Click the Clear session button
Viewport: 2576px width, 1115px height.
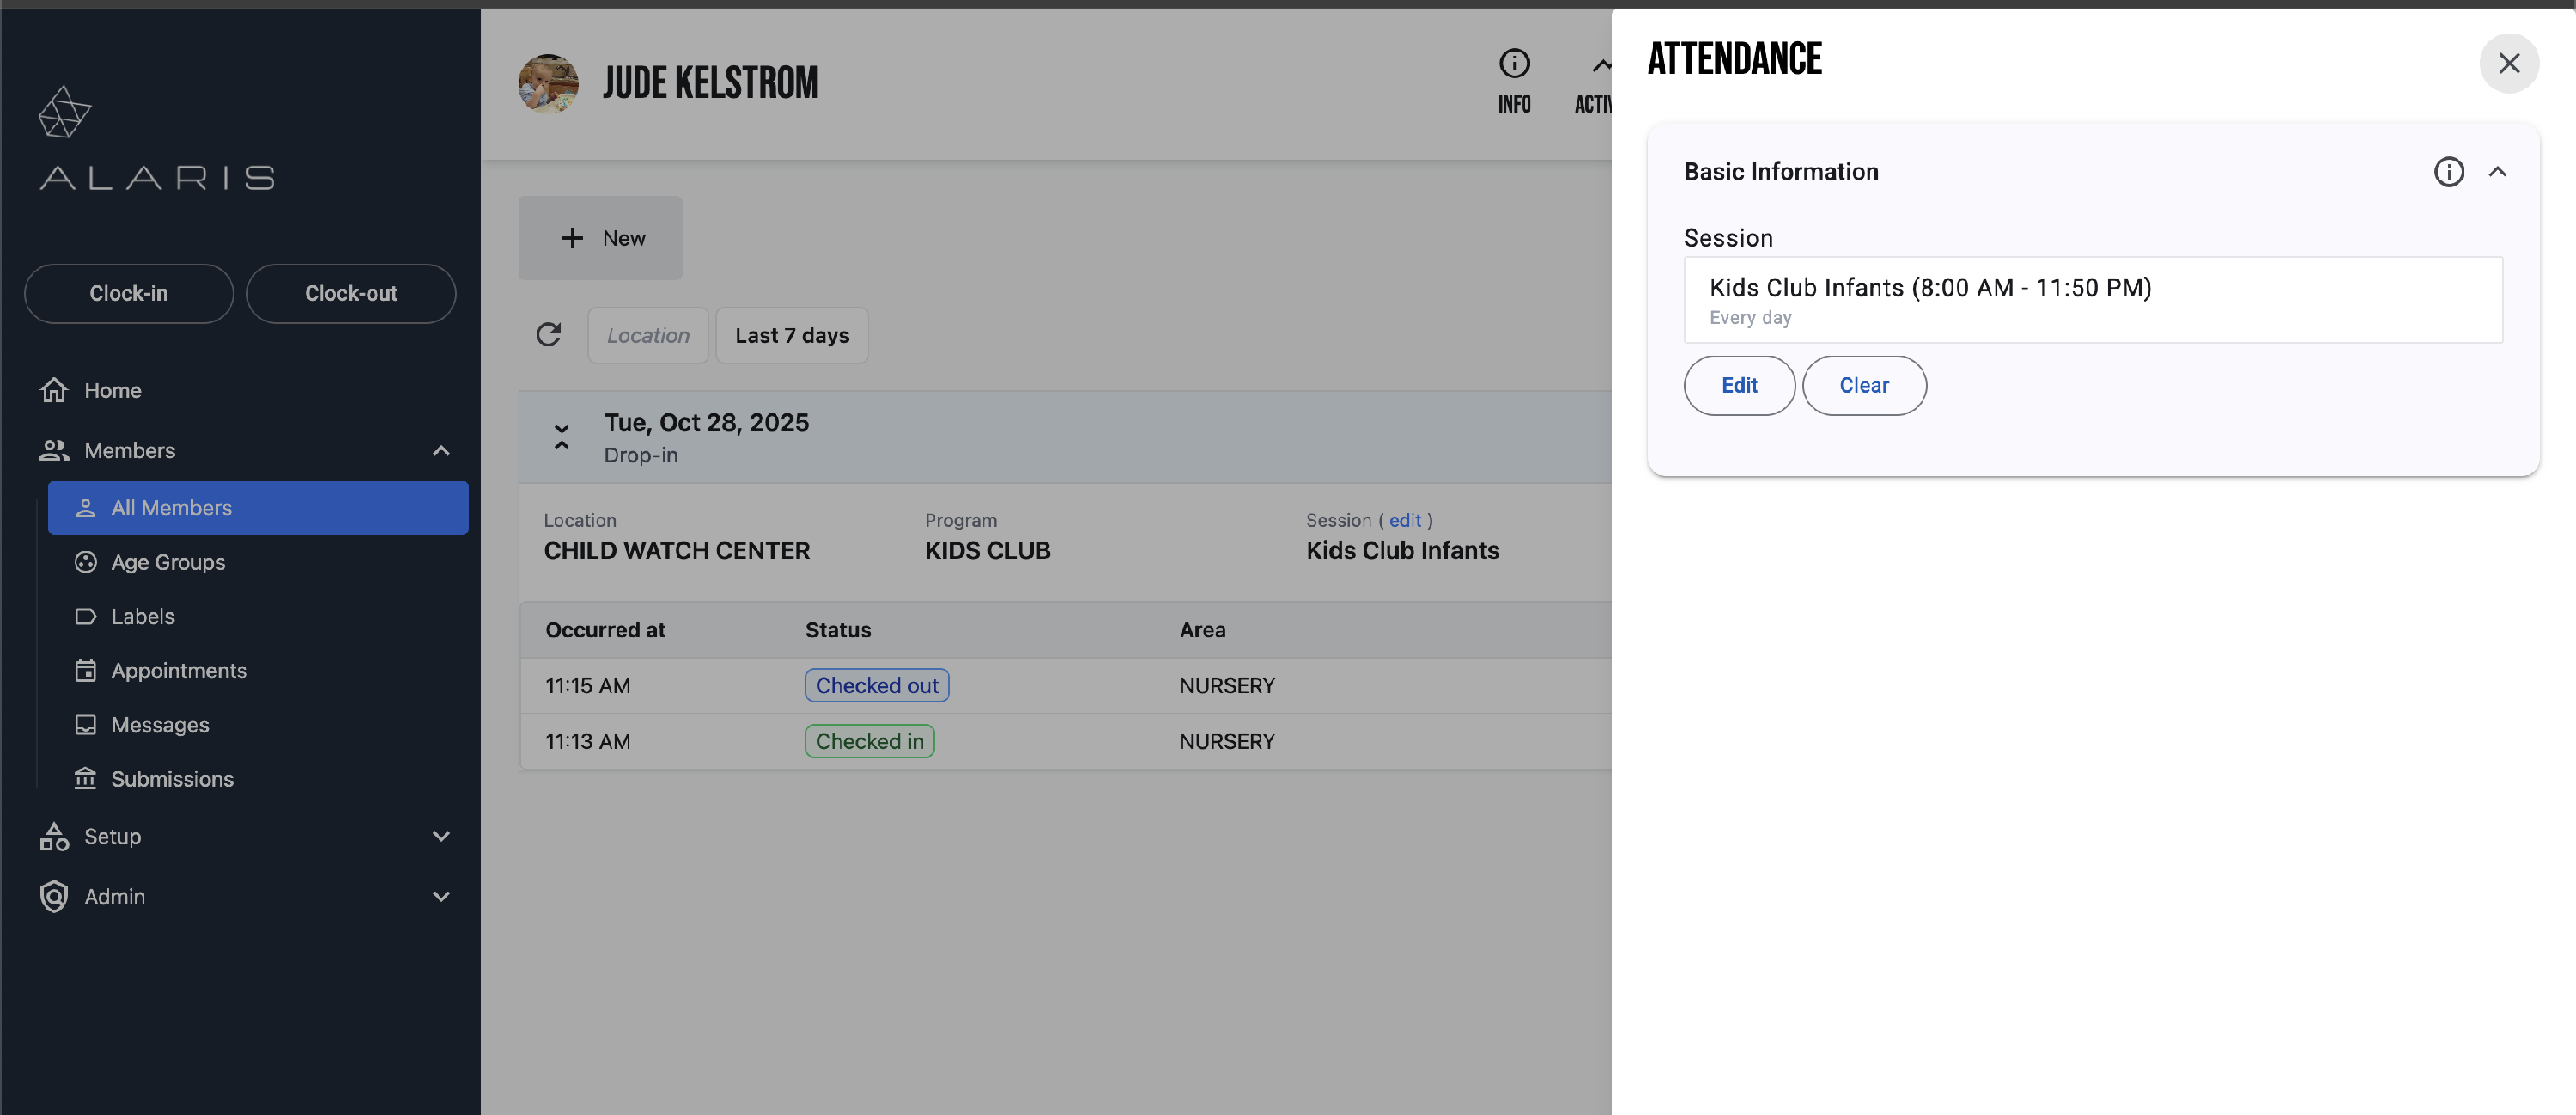[1863, 386]
